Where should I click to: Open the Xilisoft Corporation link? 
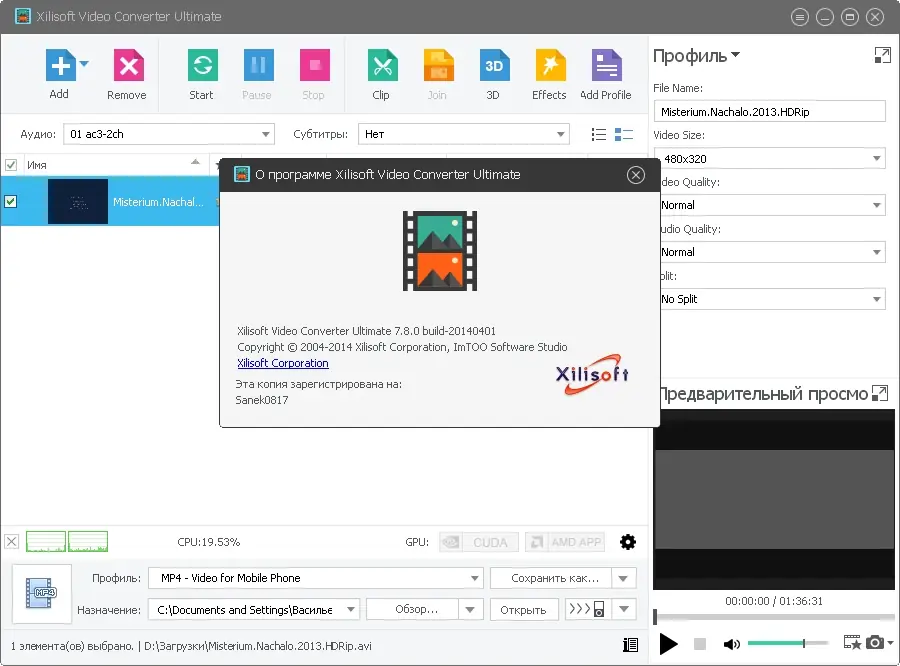point(283,363)
